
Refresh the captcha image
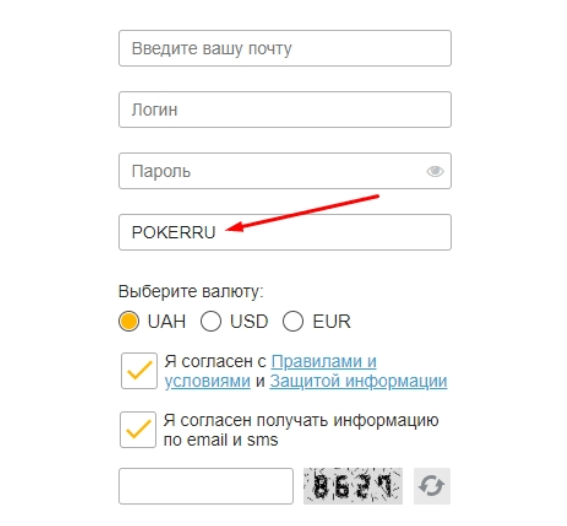click(x=432, y=486)
